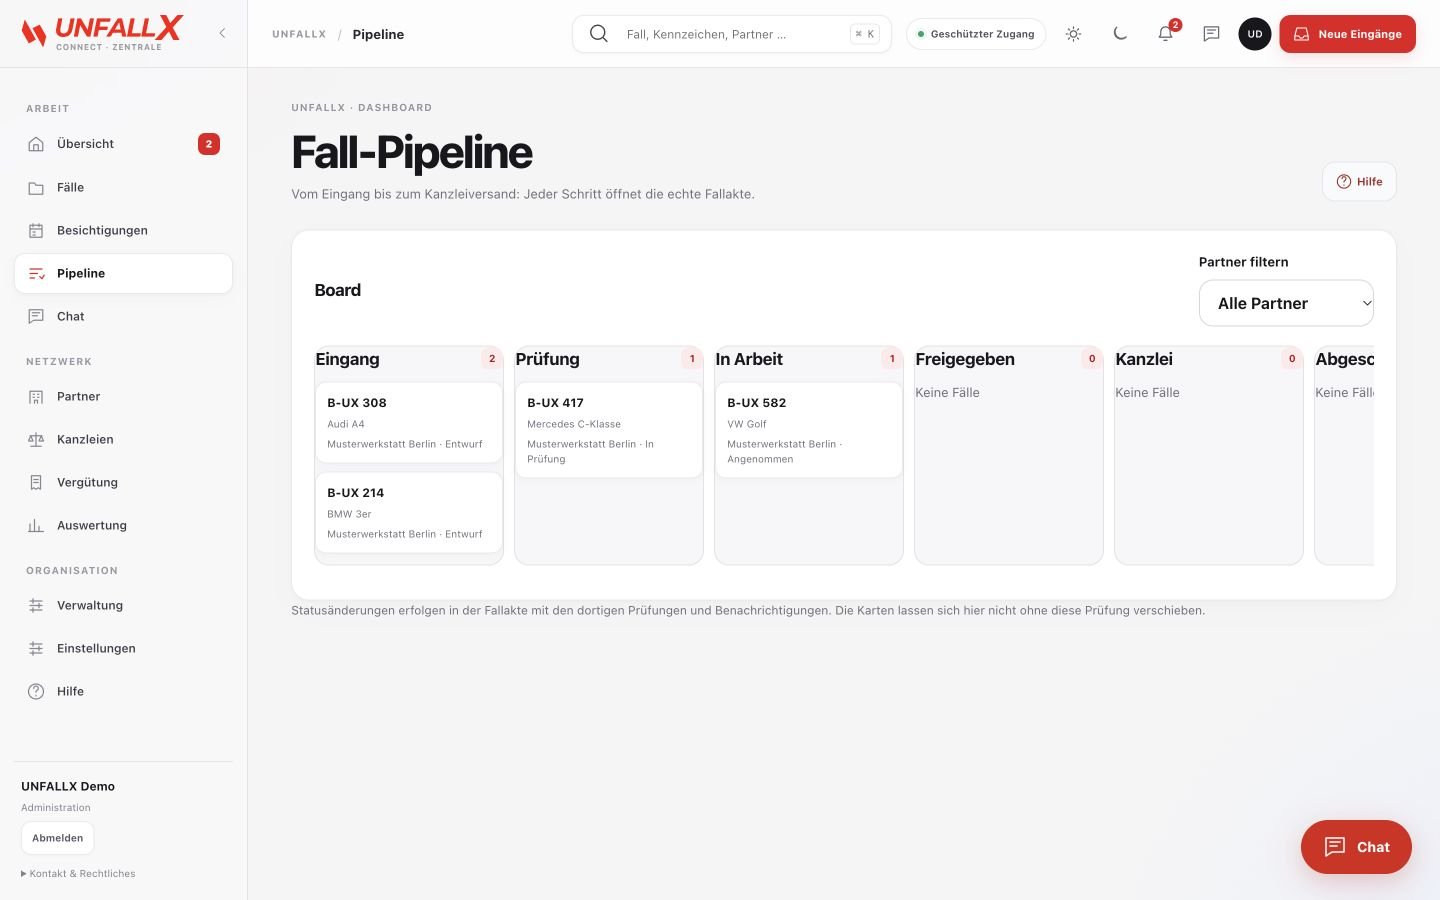The height and width of the screenshot is (900, 1440).
Task: Click the Partner building icon in sidebar
Action: [x=36, y=396]
